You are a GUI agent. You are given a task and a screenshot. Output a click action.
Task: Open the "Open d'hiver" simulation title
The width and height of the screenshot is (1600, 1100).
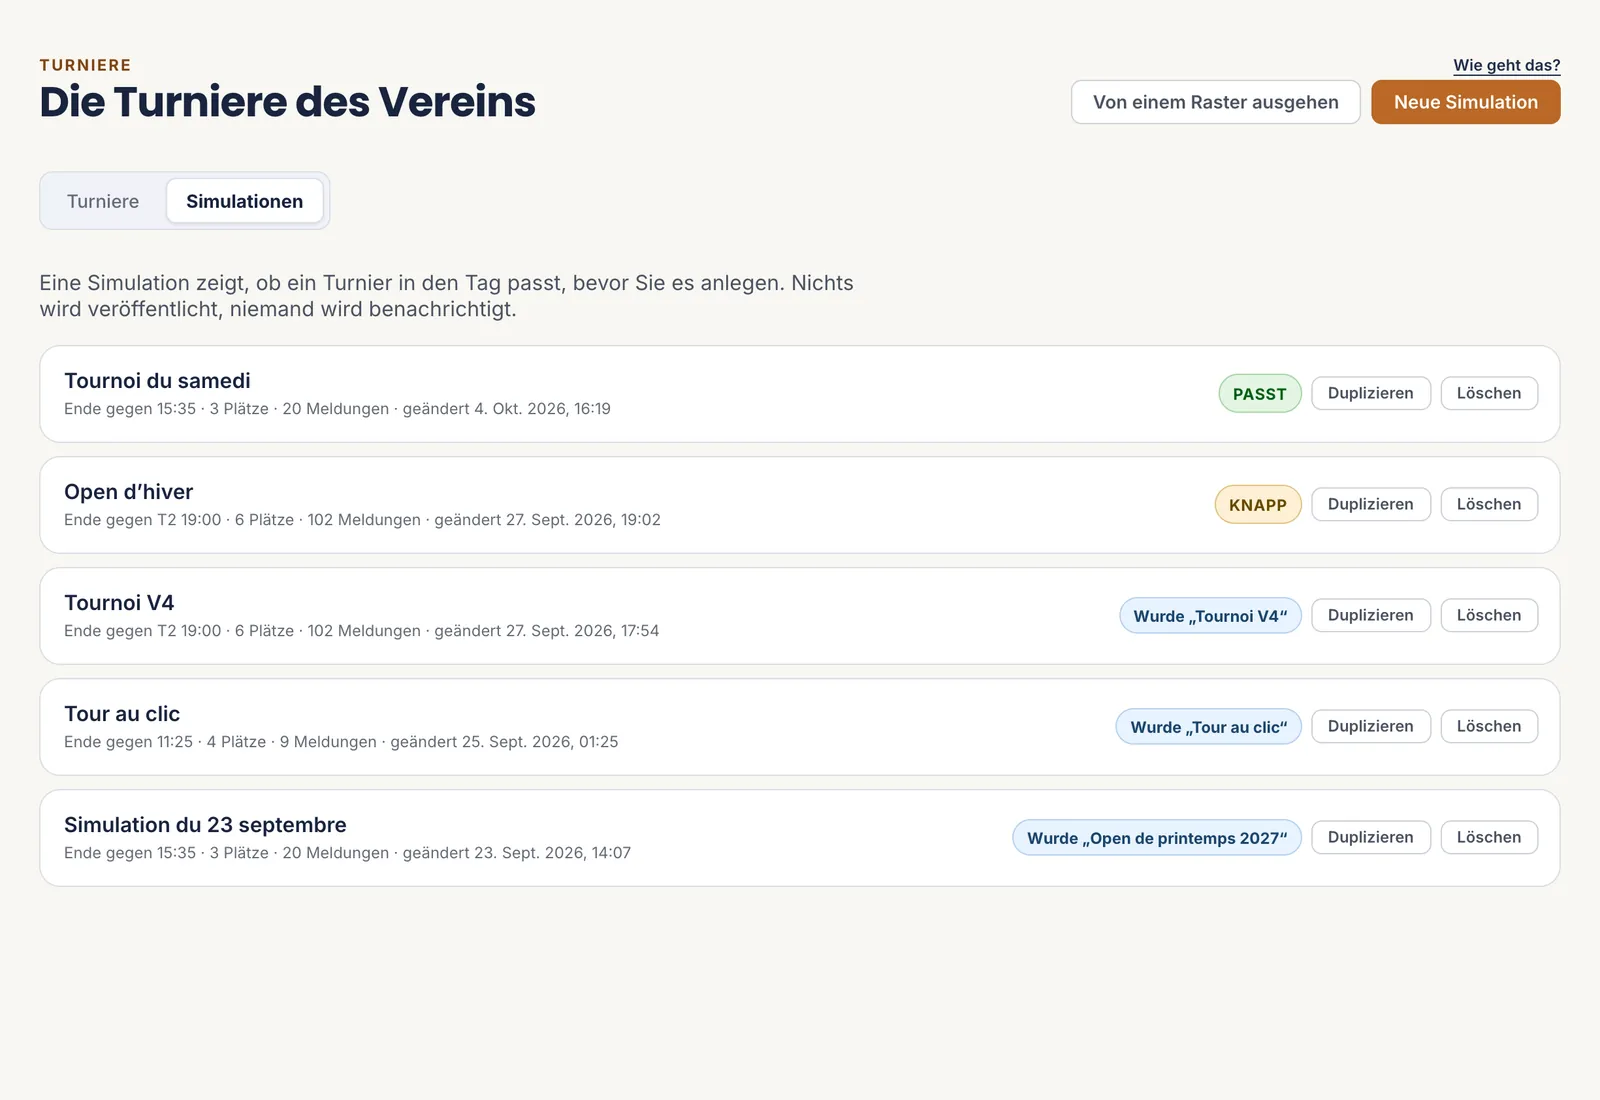tap(128, 492)
